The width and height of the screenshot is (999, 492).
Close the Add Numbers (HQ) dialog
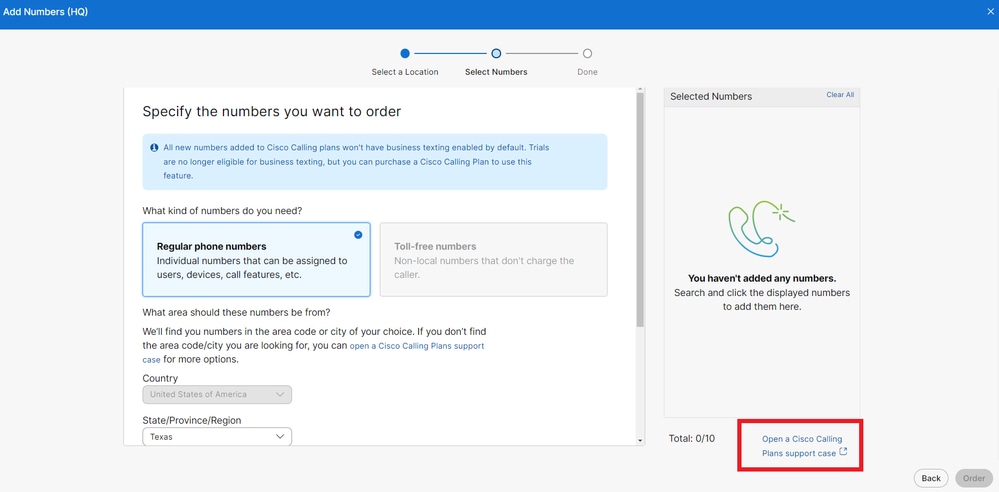[x=993, y=11]
